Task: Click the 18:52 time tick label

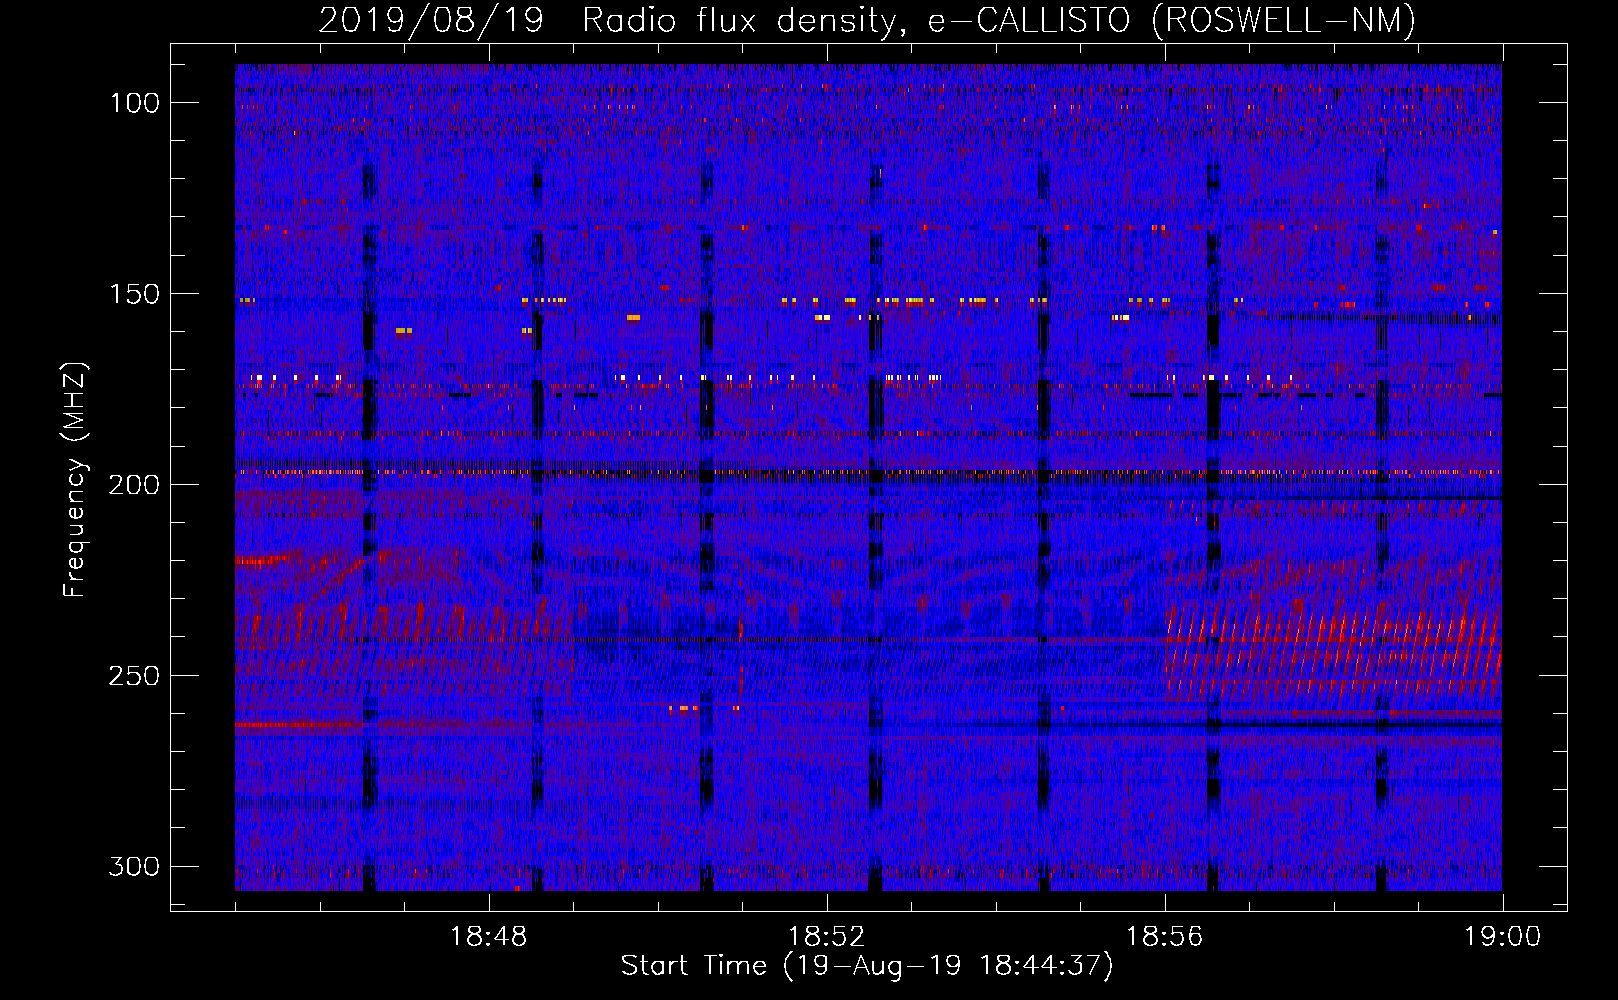Action: click(826, 937)
